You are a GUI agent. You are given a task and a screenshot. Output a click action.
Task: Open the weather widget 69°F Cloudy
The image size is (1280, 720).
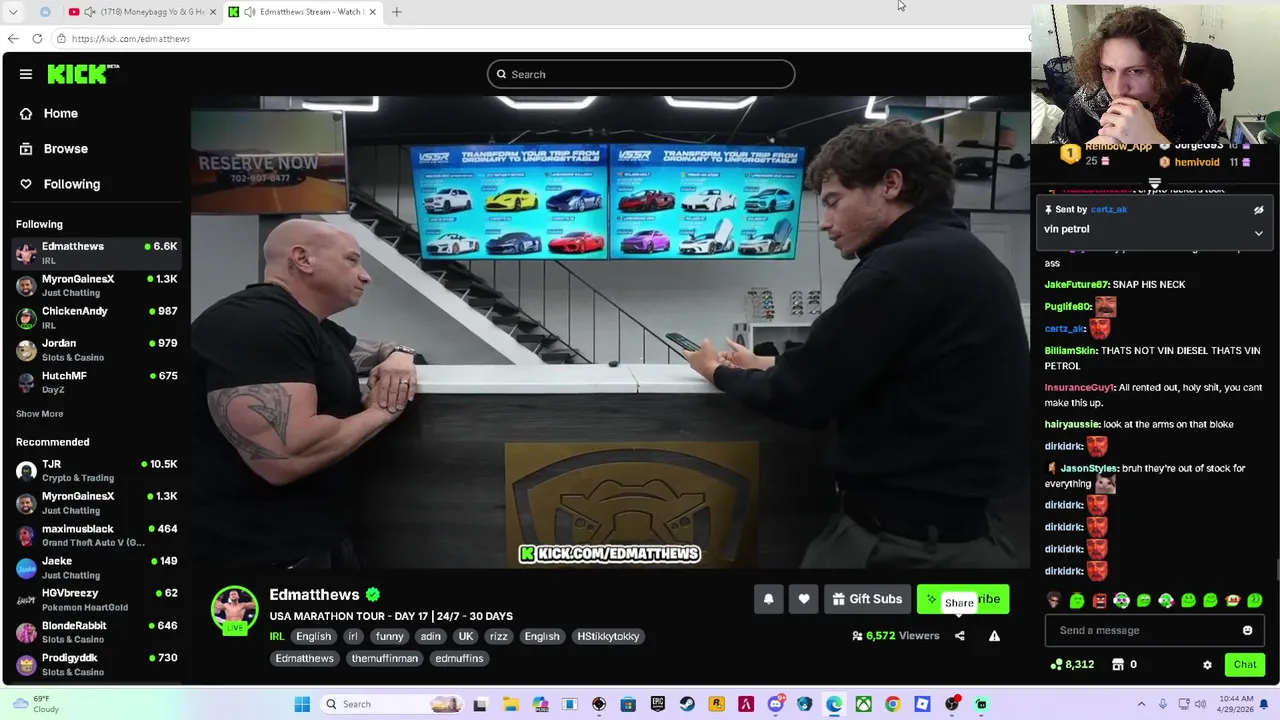pos(38,704)
